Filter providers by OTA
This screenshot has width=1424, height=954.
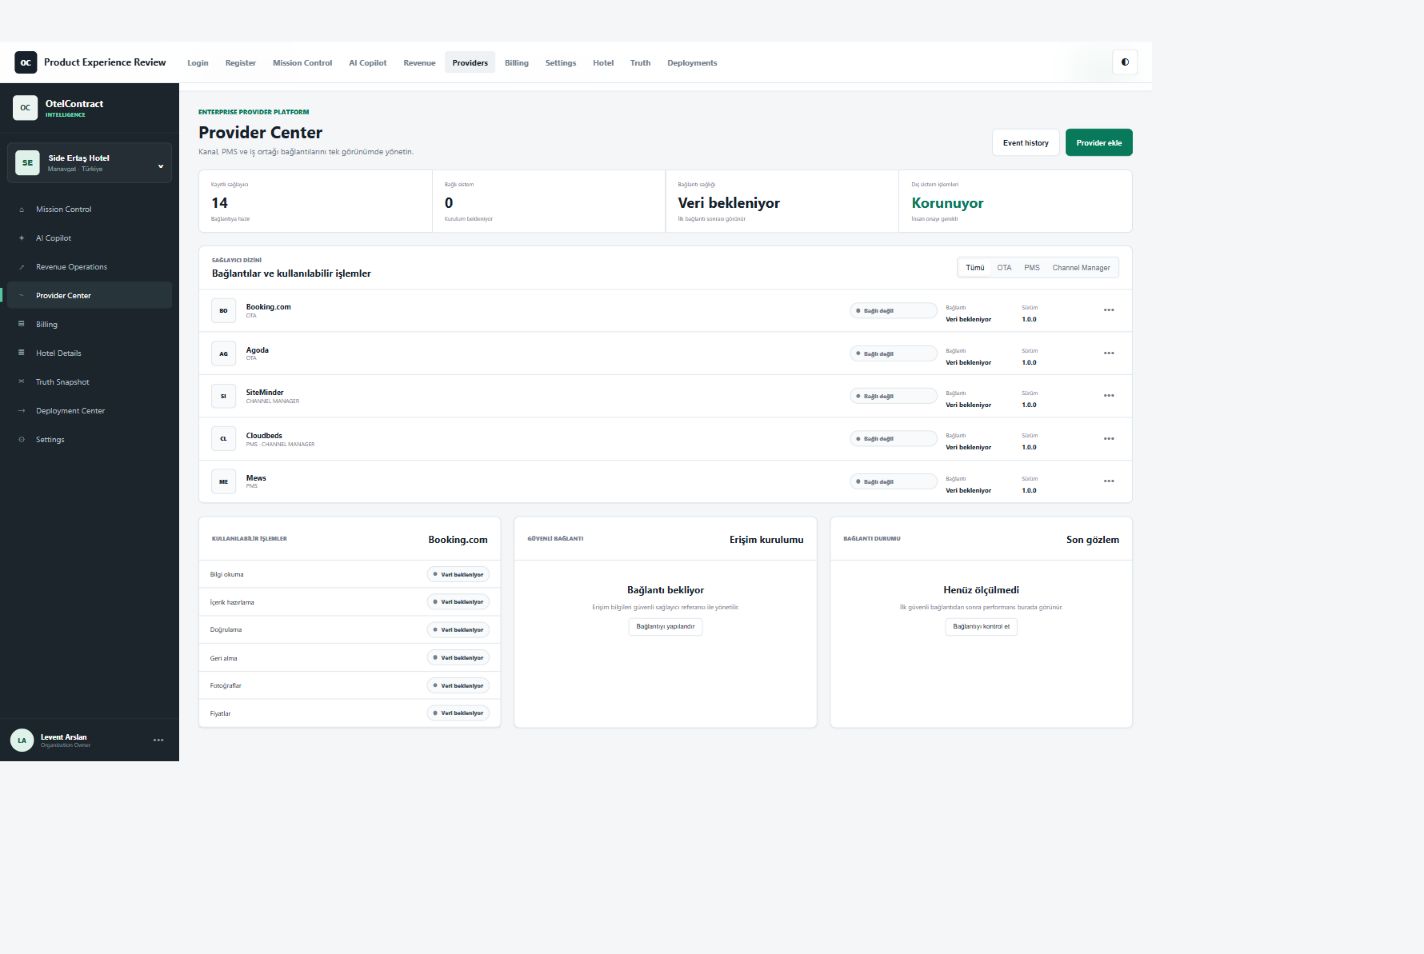point(1004,268)
